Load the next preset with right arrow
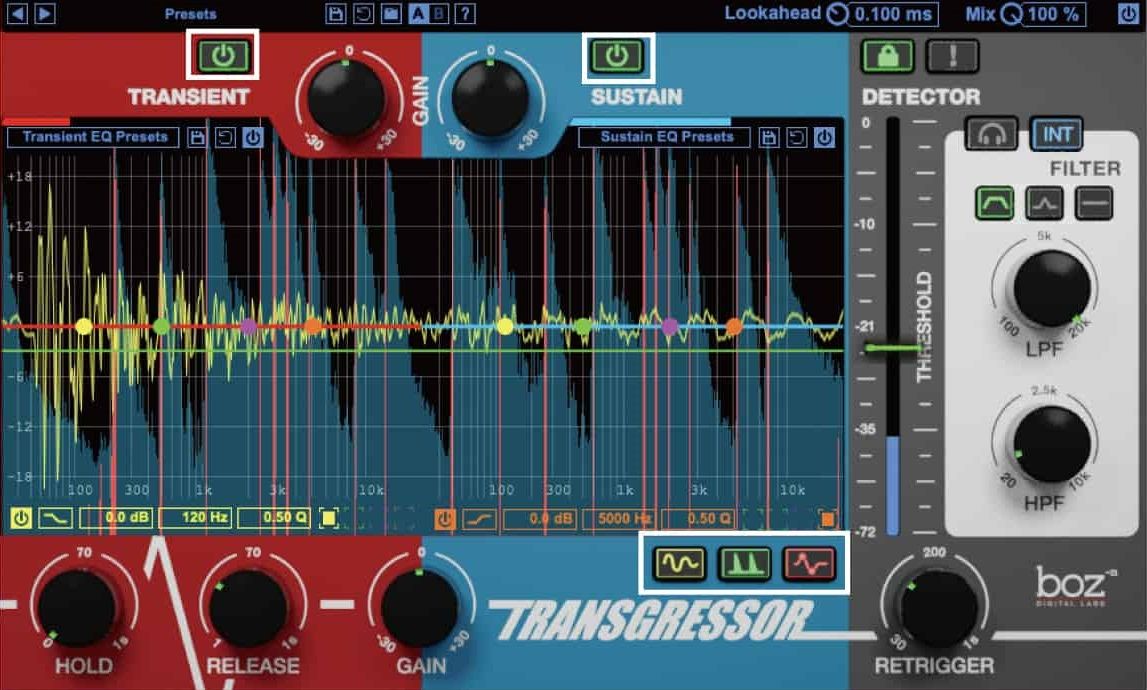Image resolution: width=1147 pixels, height=690 pixels. tap(44, 13)
